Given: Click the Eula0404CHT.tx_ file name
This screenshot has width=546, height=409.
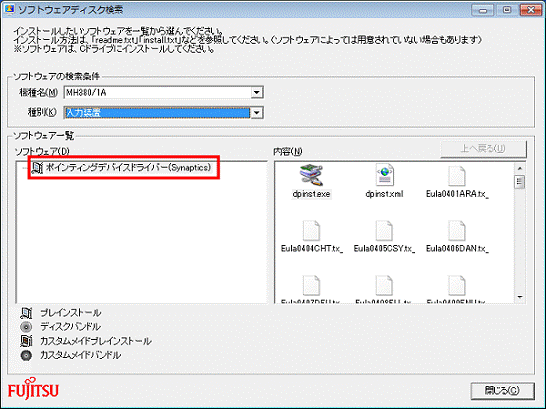Looking at the screenshot, I should 312,249.
